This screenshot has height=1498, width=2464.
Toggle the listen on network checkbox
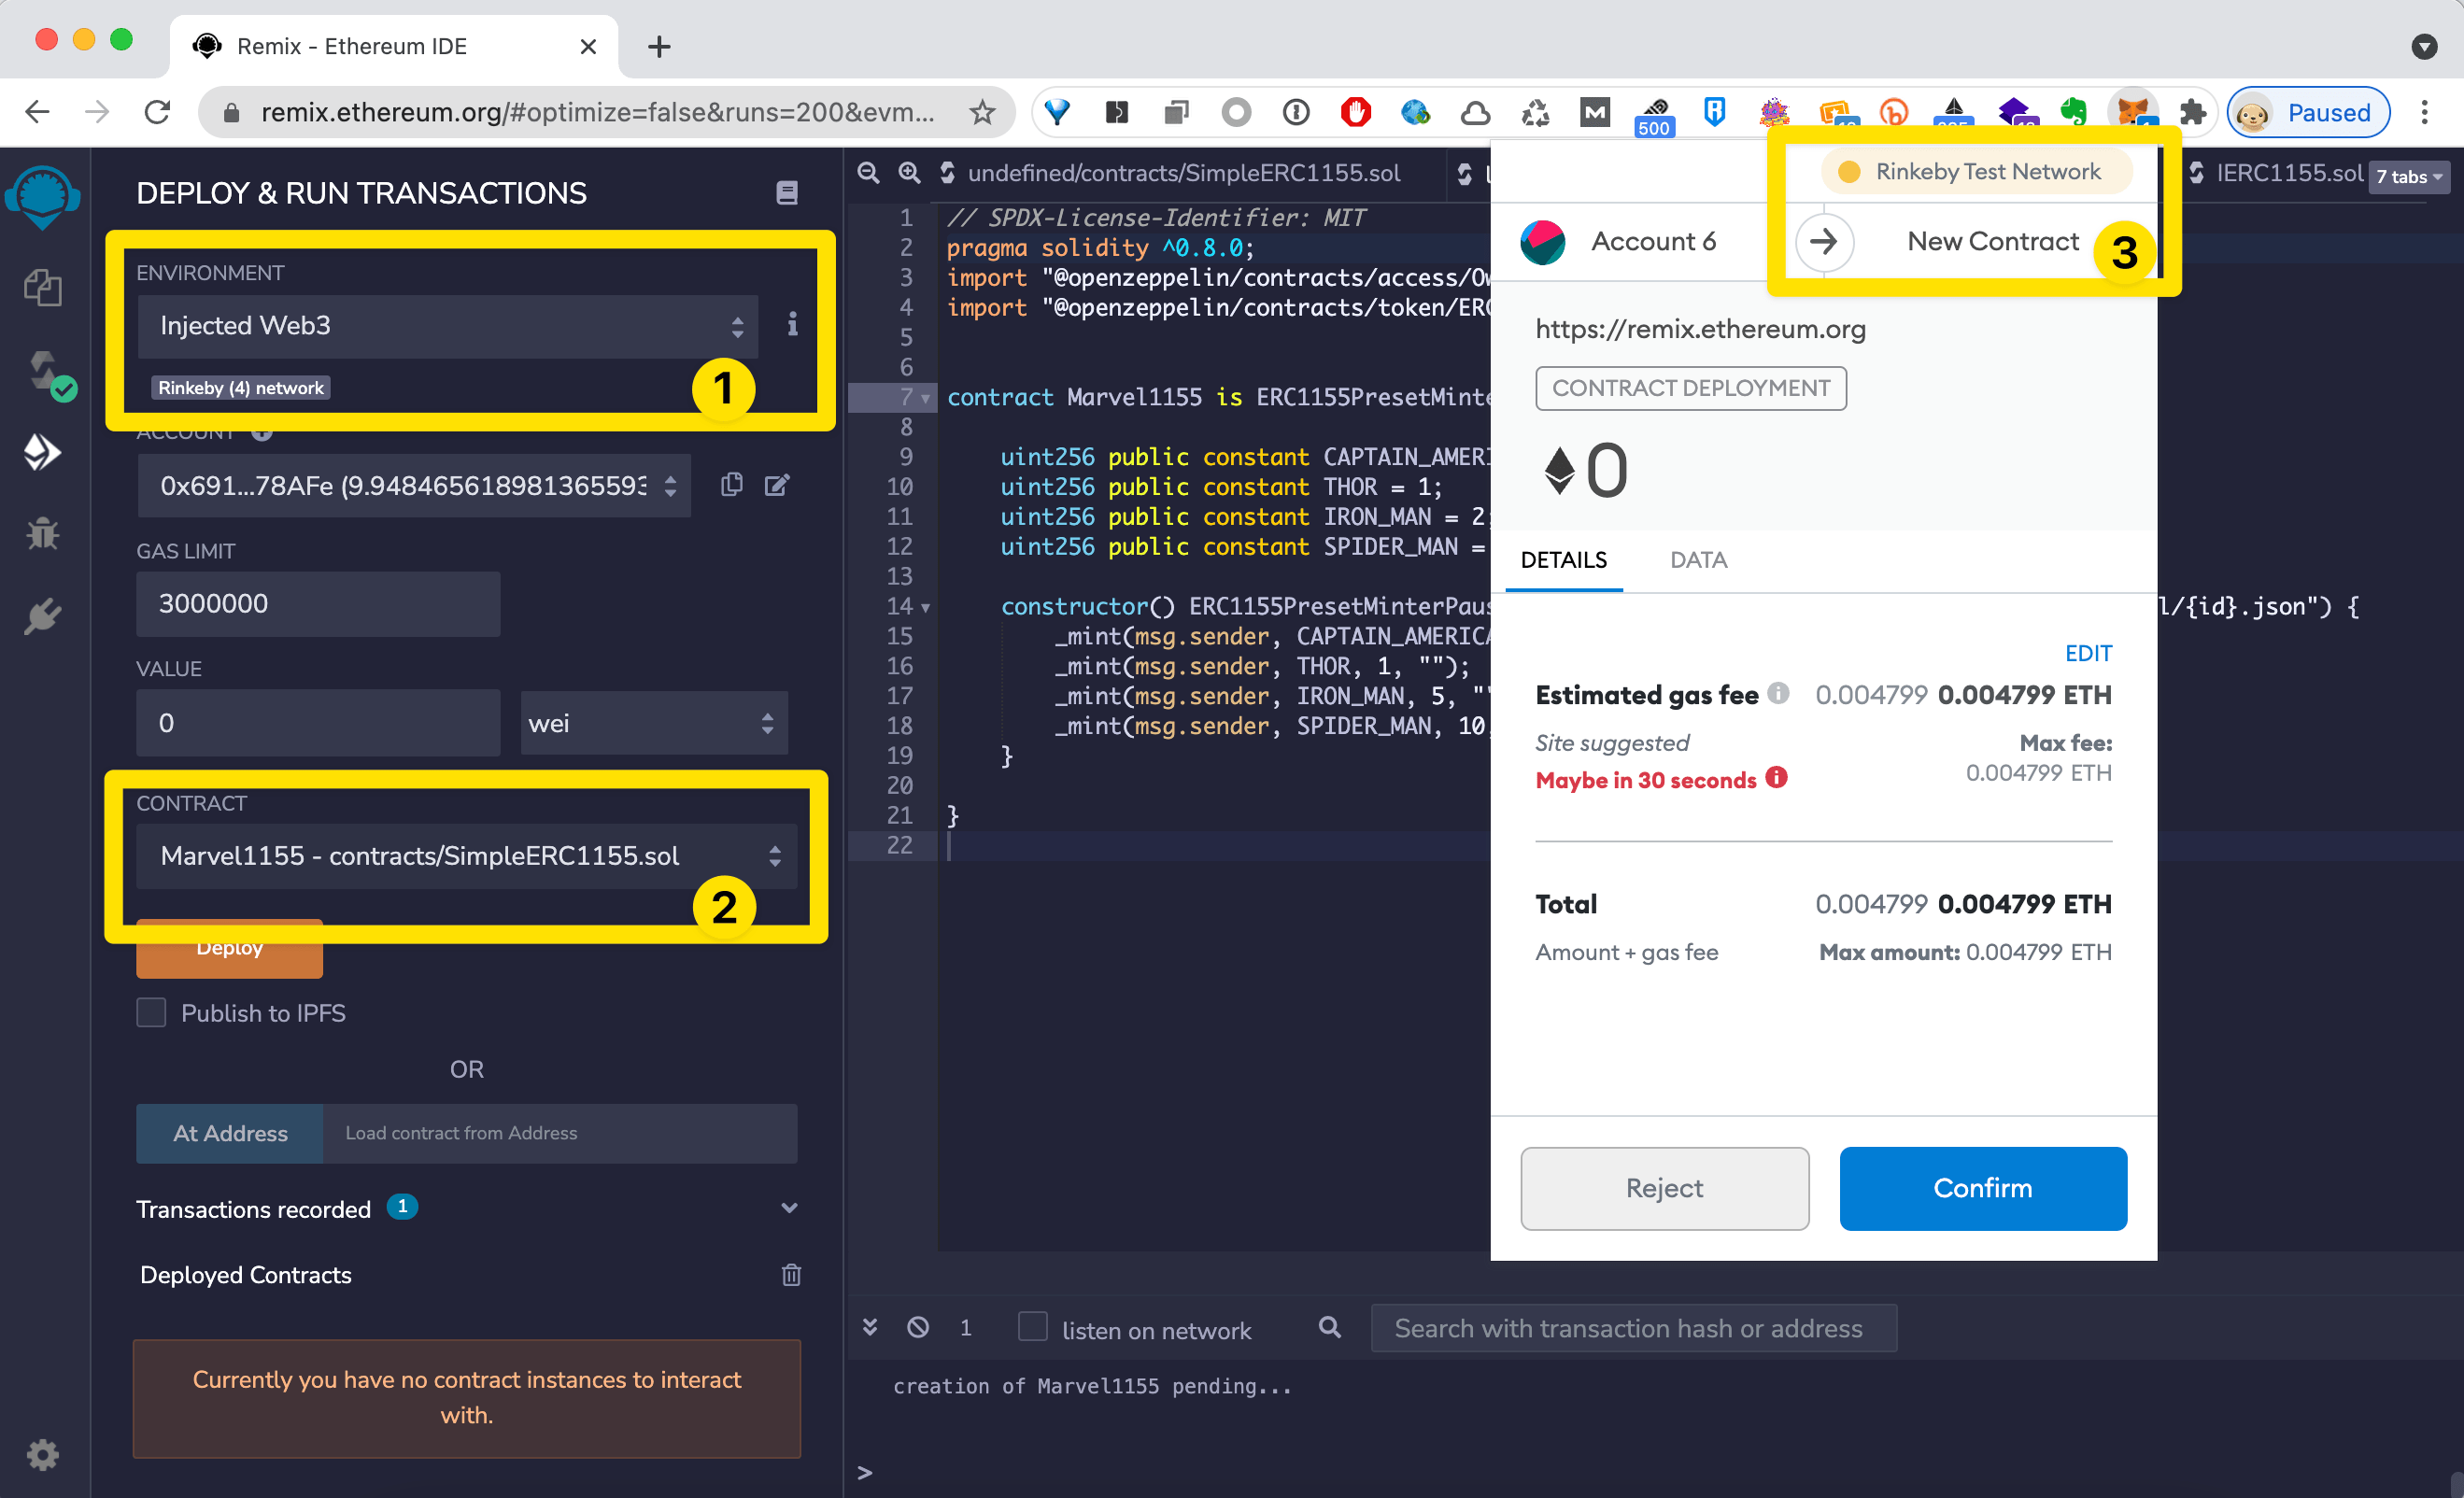tap(1032, 1327)
